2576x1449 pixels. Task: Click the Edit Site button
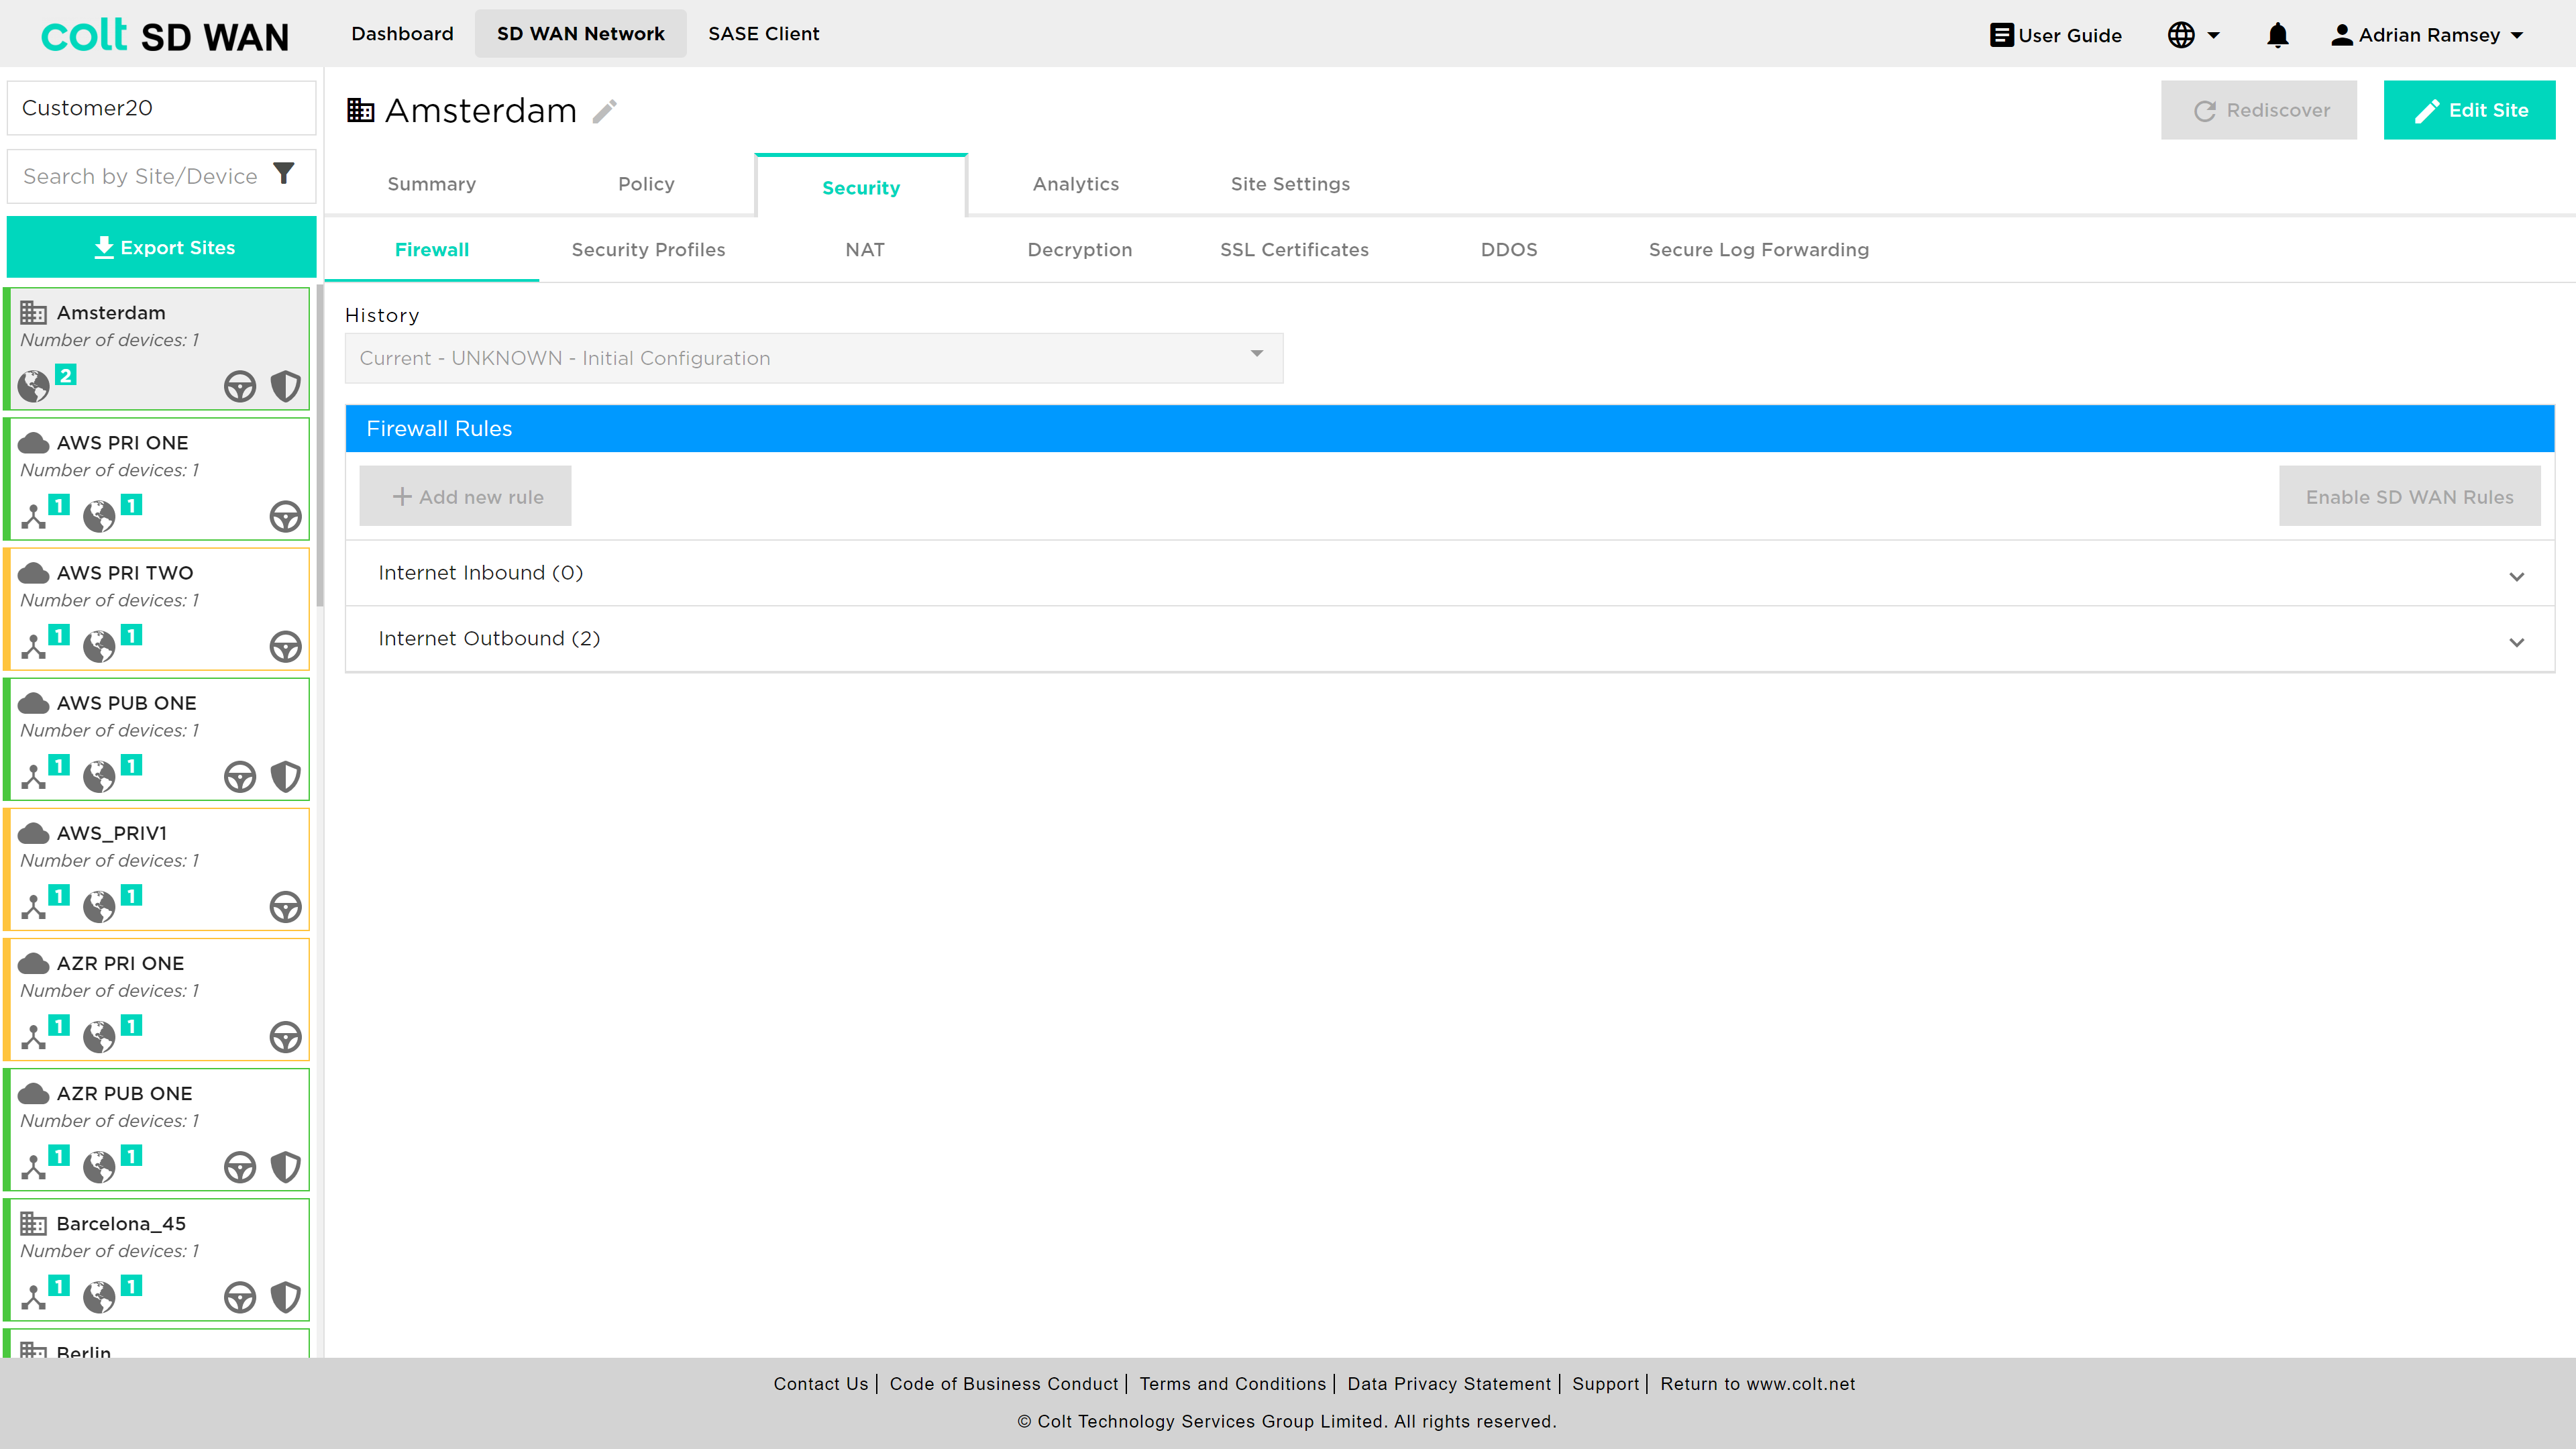click(x=2469, y=110)
